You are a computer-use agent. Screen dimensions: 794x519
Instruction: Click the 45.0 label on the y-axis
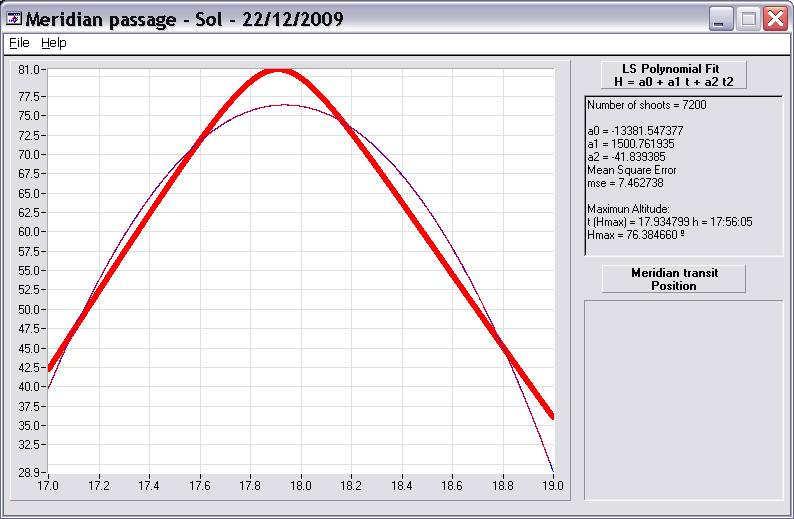29,348
